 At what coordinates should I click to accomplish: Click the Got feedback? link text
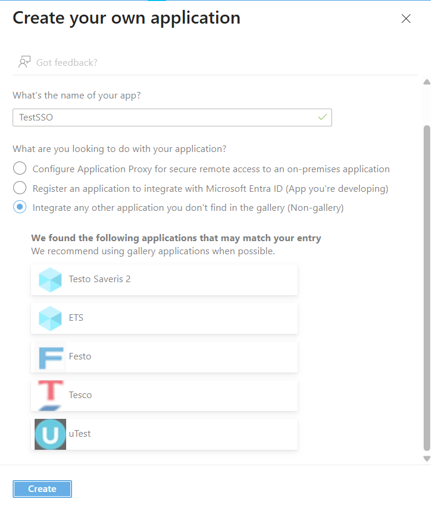pos(67,63)
